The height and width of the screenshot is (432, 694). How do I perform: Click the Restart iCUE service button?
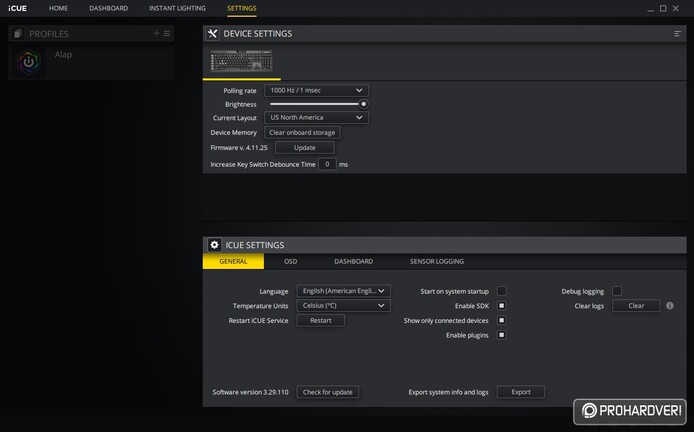pos(320,320)
